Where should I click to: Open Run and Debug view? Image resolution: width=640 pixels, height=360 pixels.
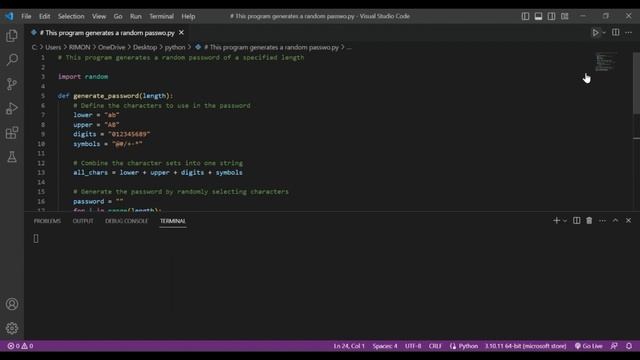point(12,109)
